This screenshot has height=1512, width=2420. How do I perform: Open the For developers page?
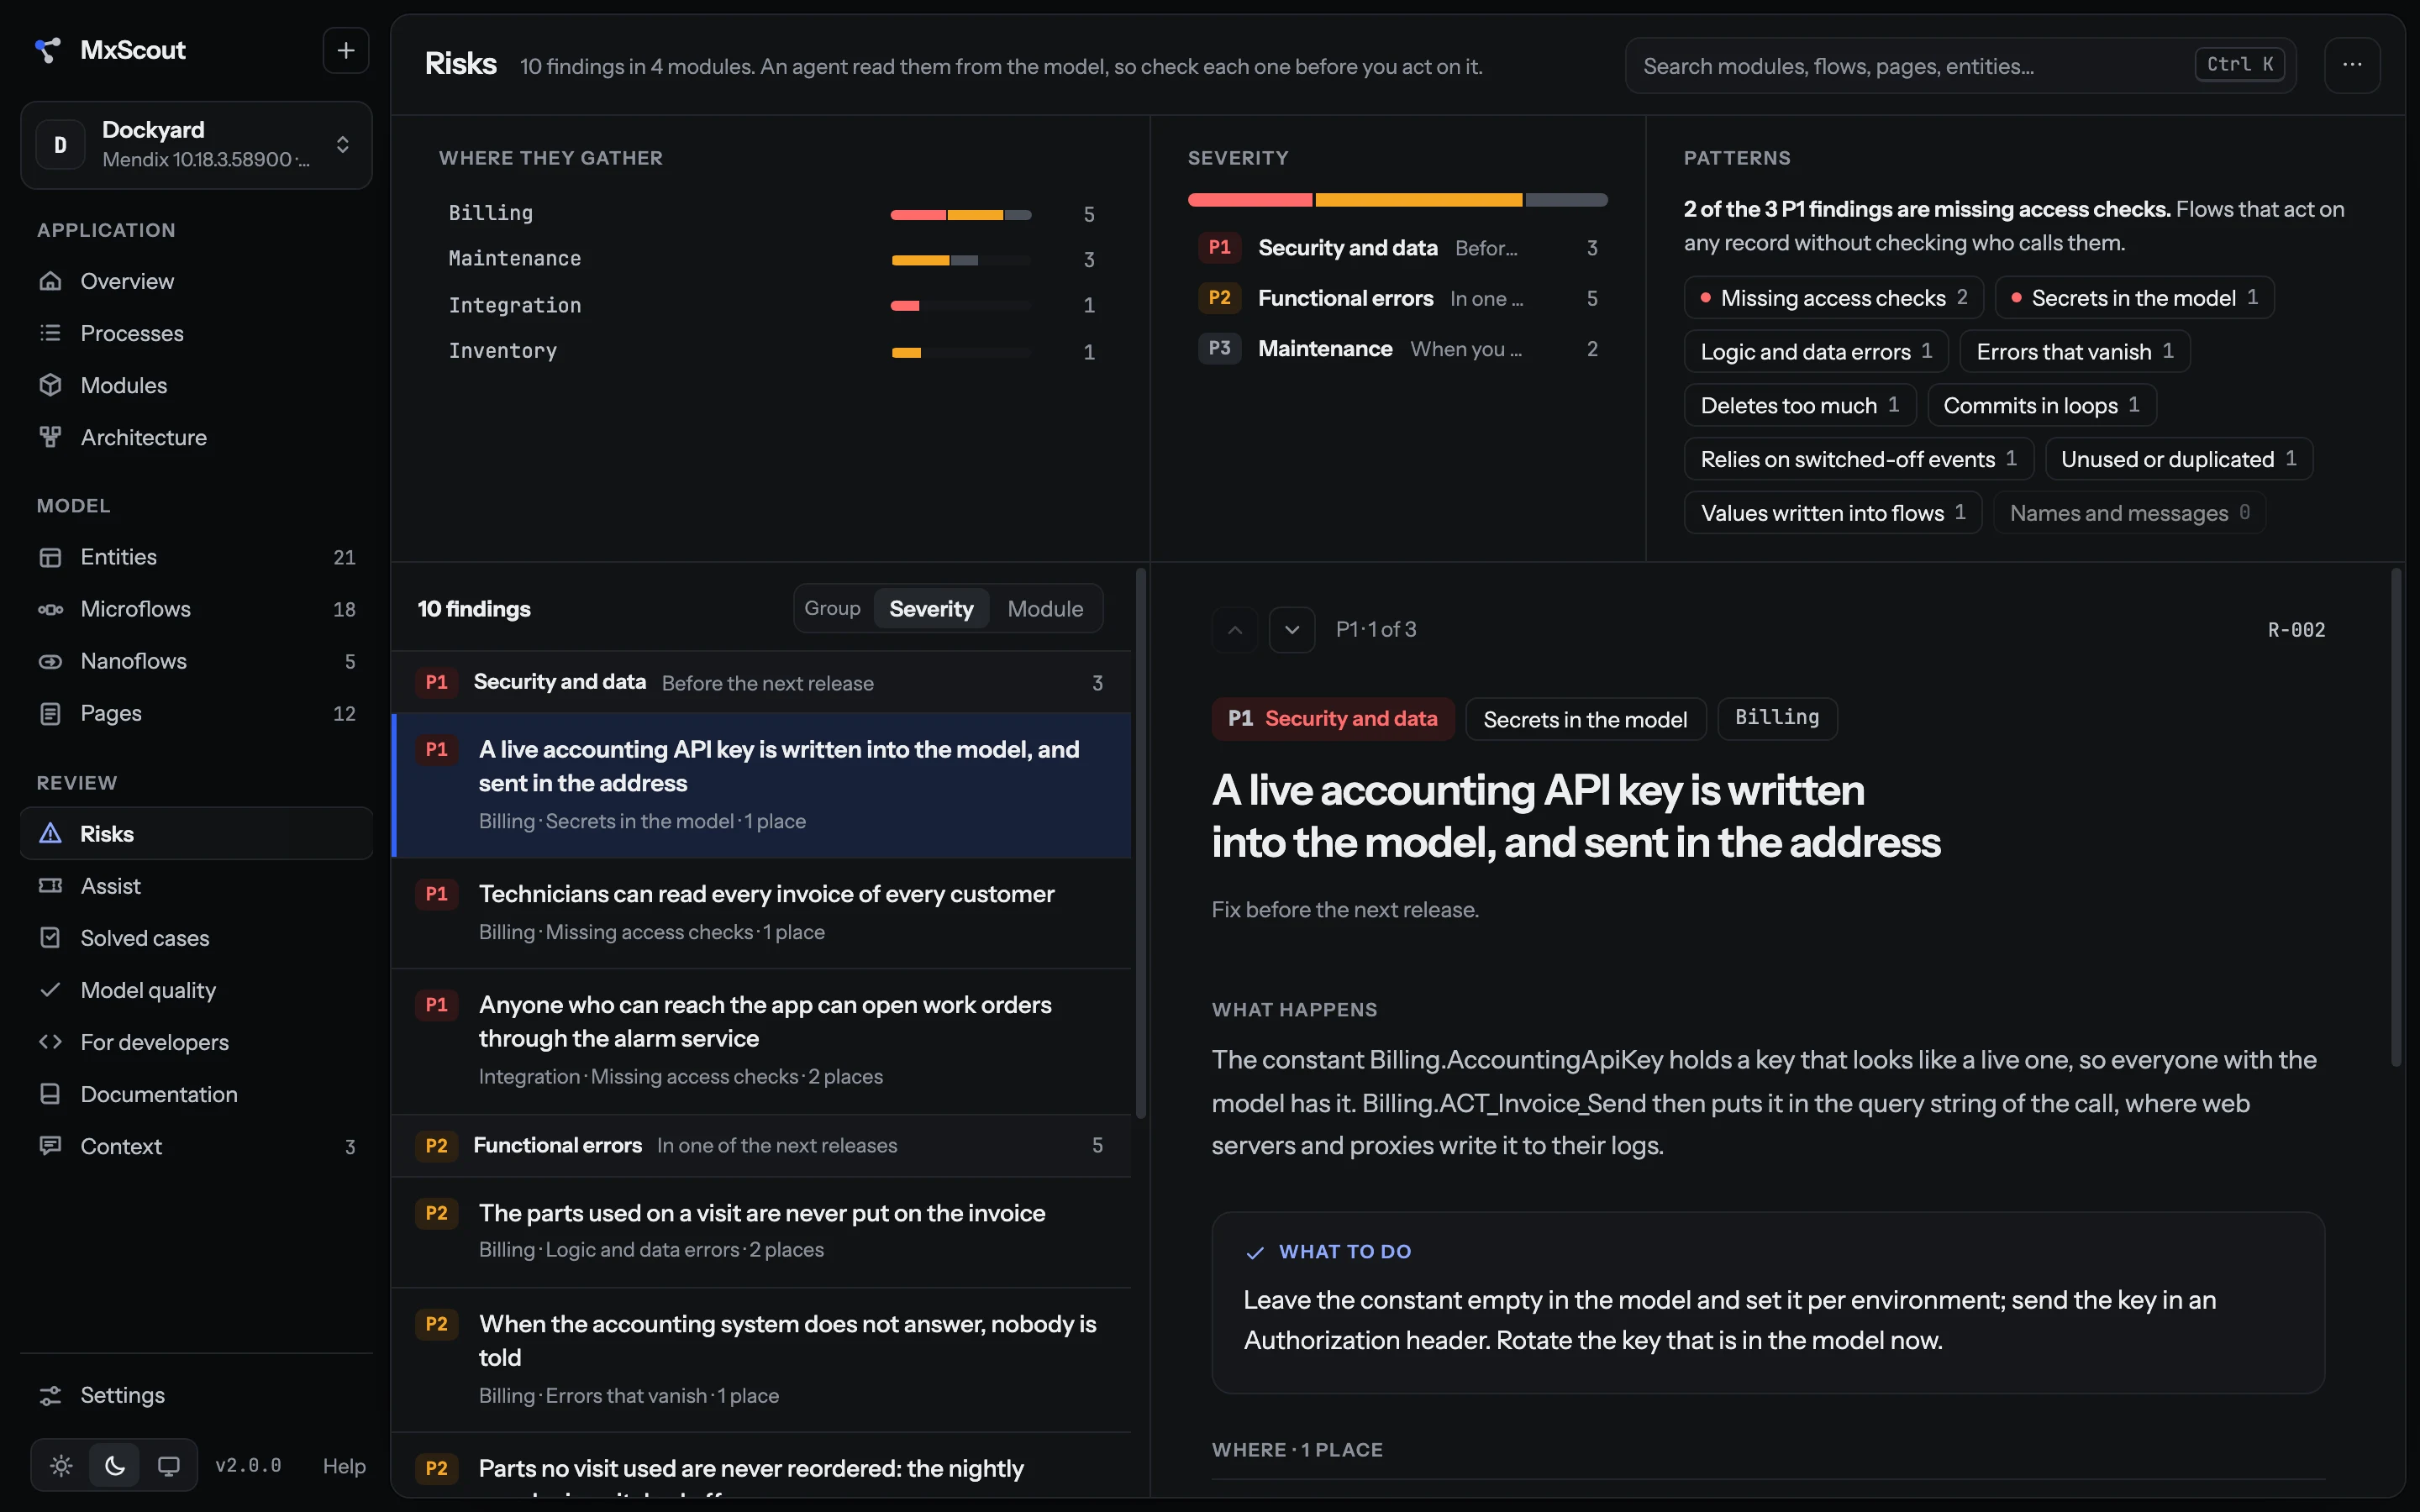tap(196, 1042)
